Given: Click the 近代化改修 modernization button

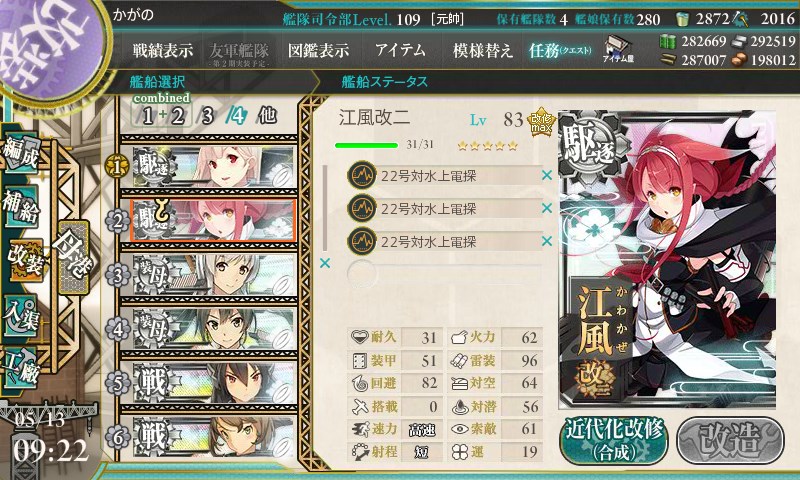Looking at the screenshot, I should point(614,440).
